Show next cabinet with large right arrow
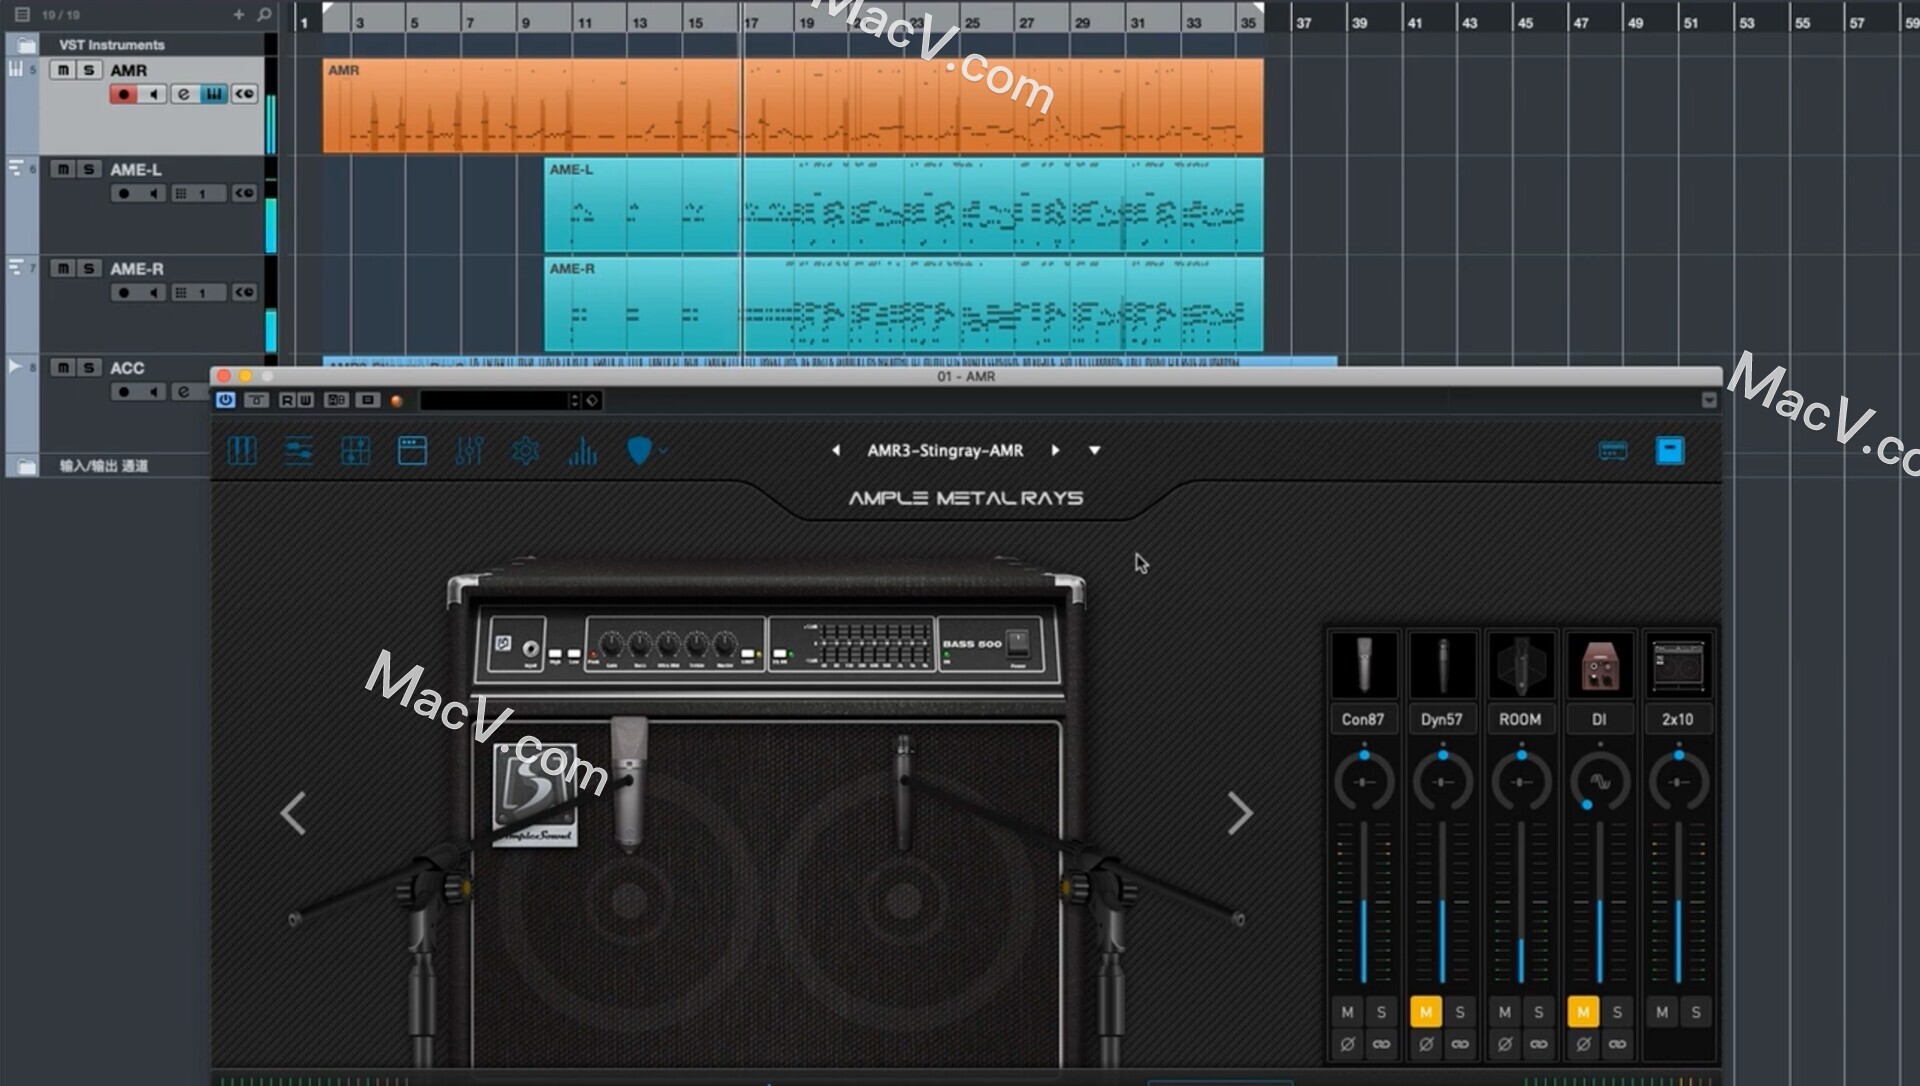This screenshot has width=1920, height=1086. point(1240,813)
